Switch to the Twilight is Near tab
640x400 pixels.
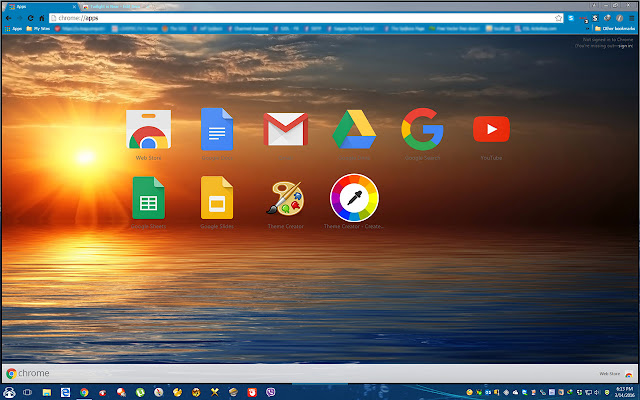pos(118,7)
